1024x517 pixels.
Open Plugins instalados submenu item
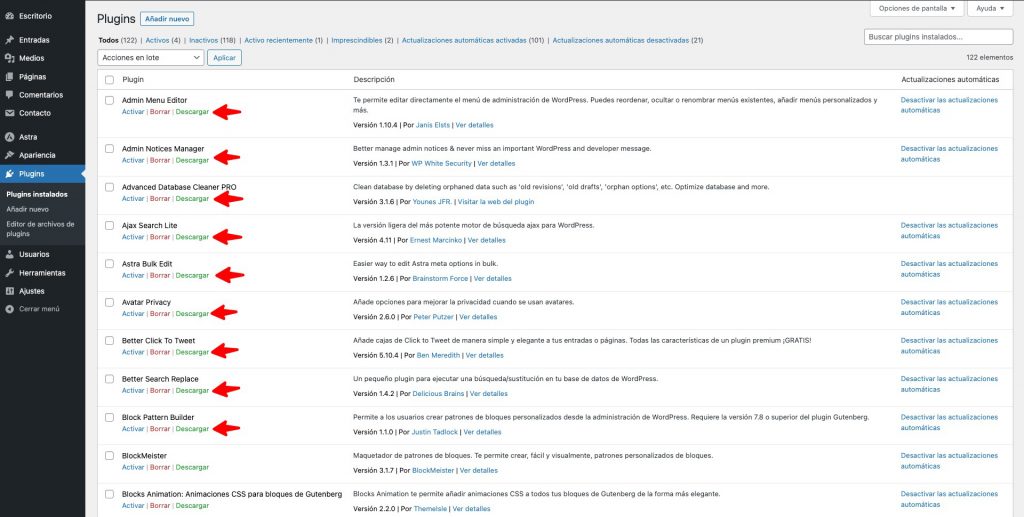[37, 195]
